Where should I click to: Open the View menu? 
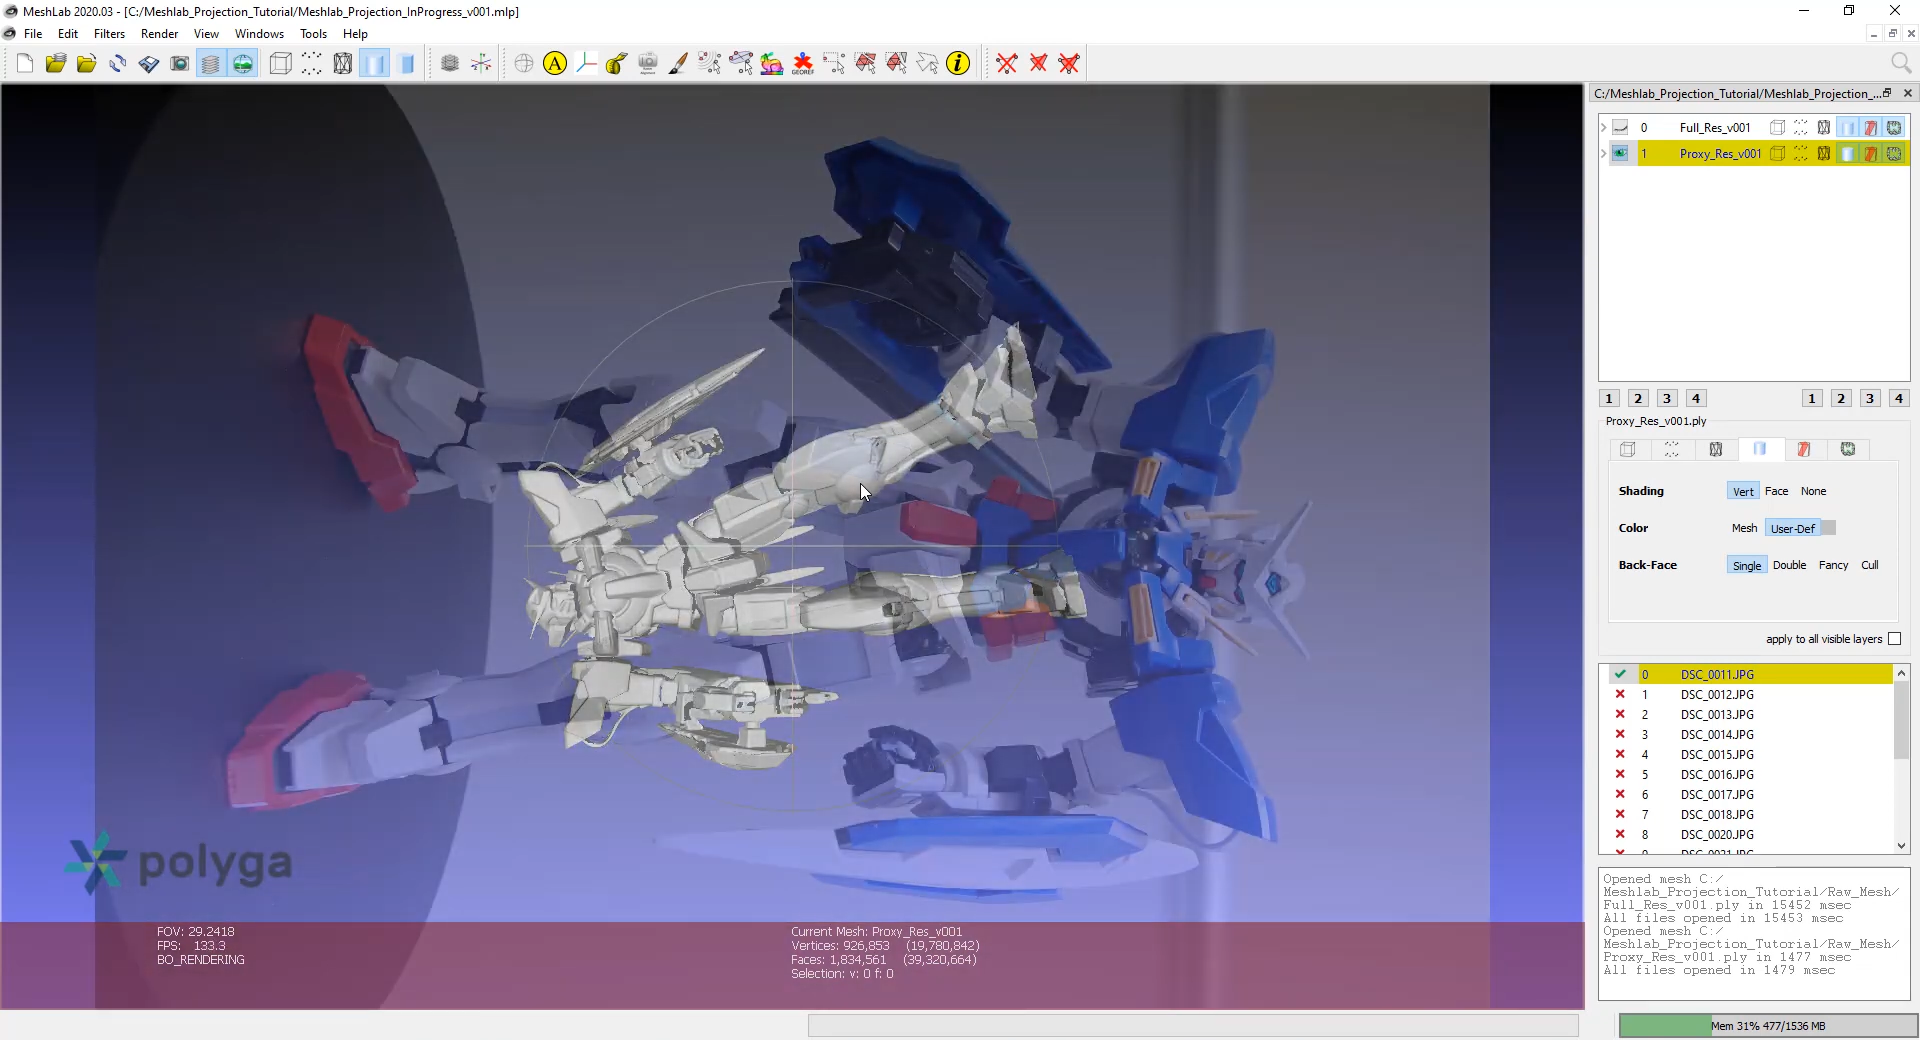click(x=206, y=34)
